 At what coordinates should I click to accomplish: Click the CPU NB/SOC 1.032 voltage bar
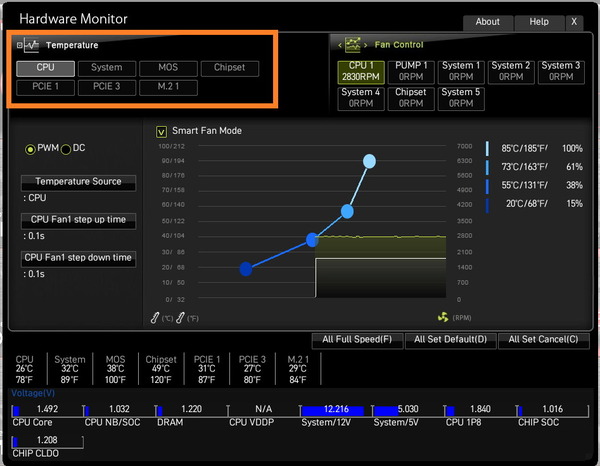(x=119, y=411)
